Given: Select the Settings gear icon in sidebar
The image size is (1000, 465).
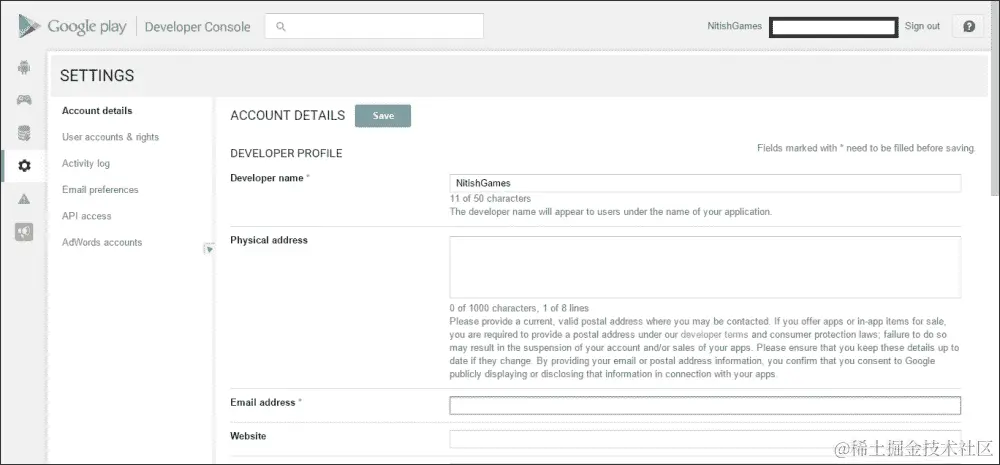Looking at the screenshot, I should click(24, 166).
